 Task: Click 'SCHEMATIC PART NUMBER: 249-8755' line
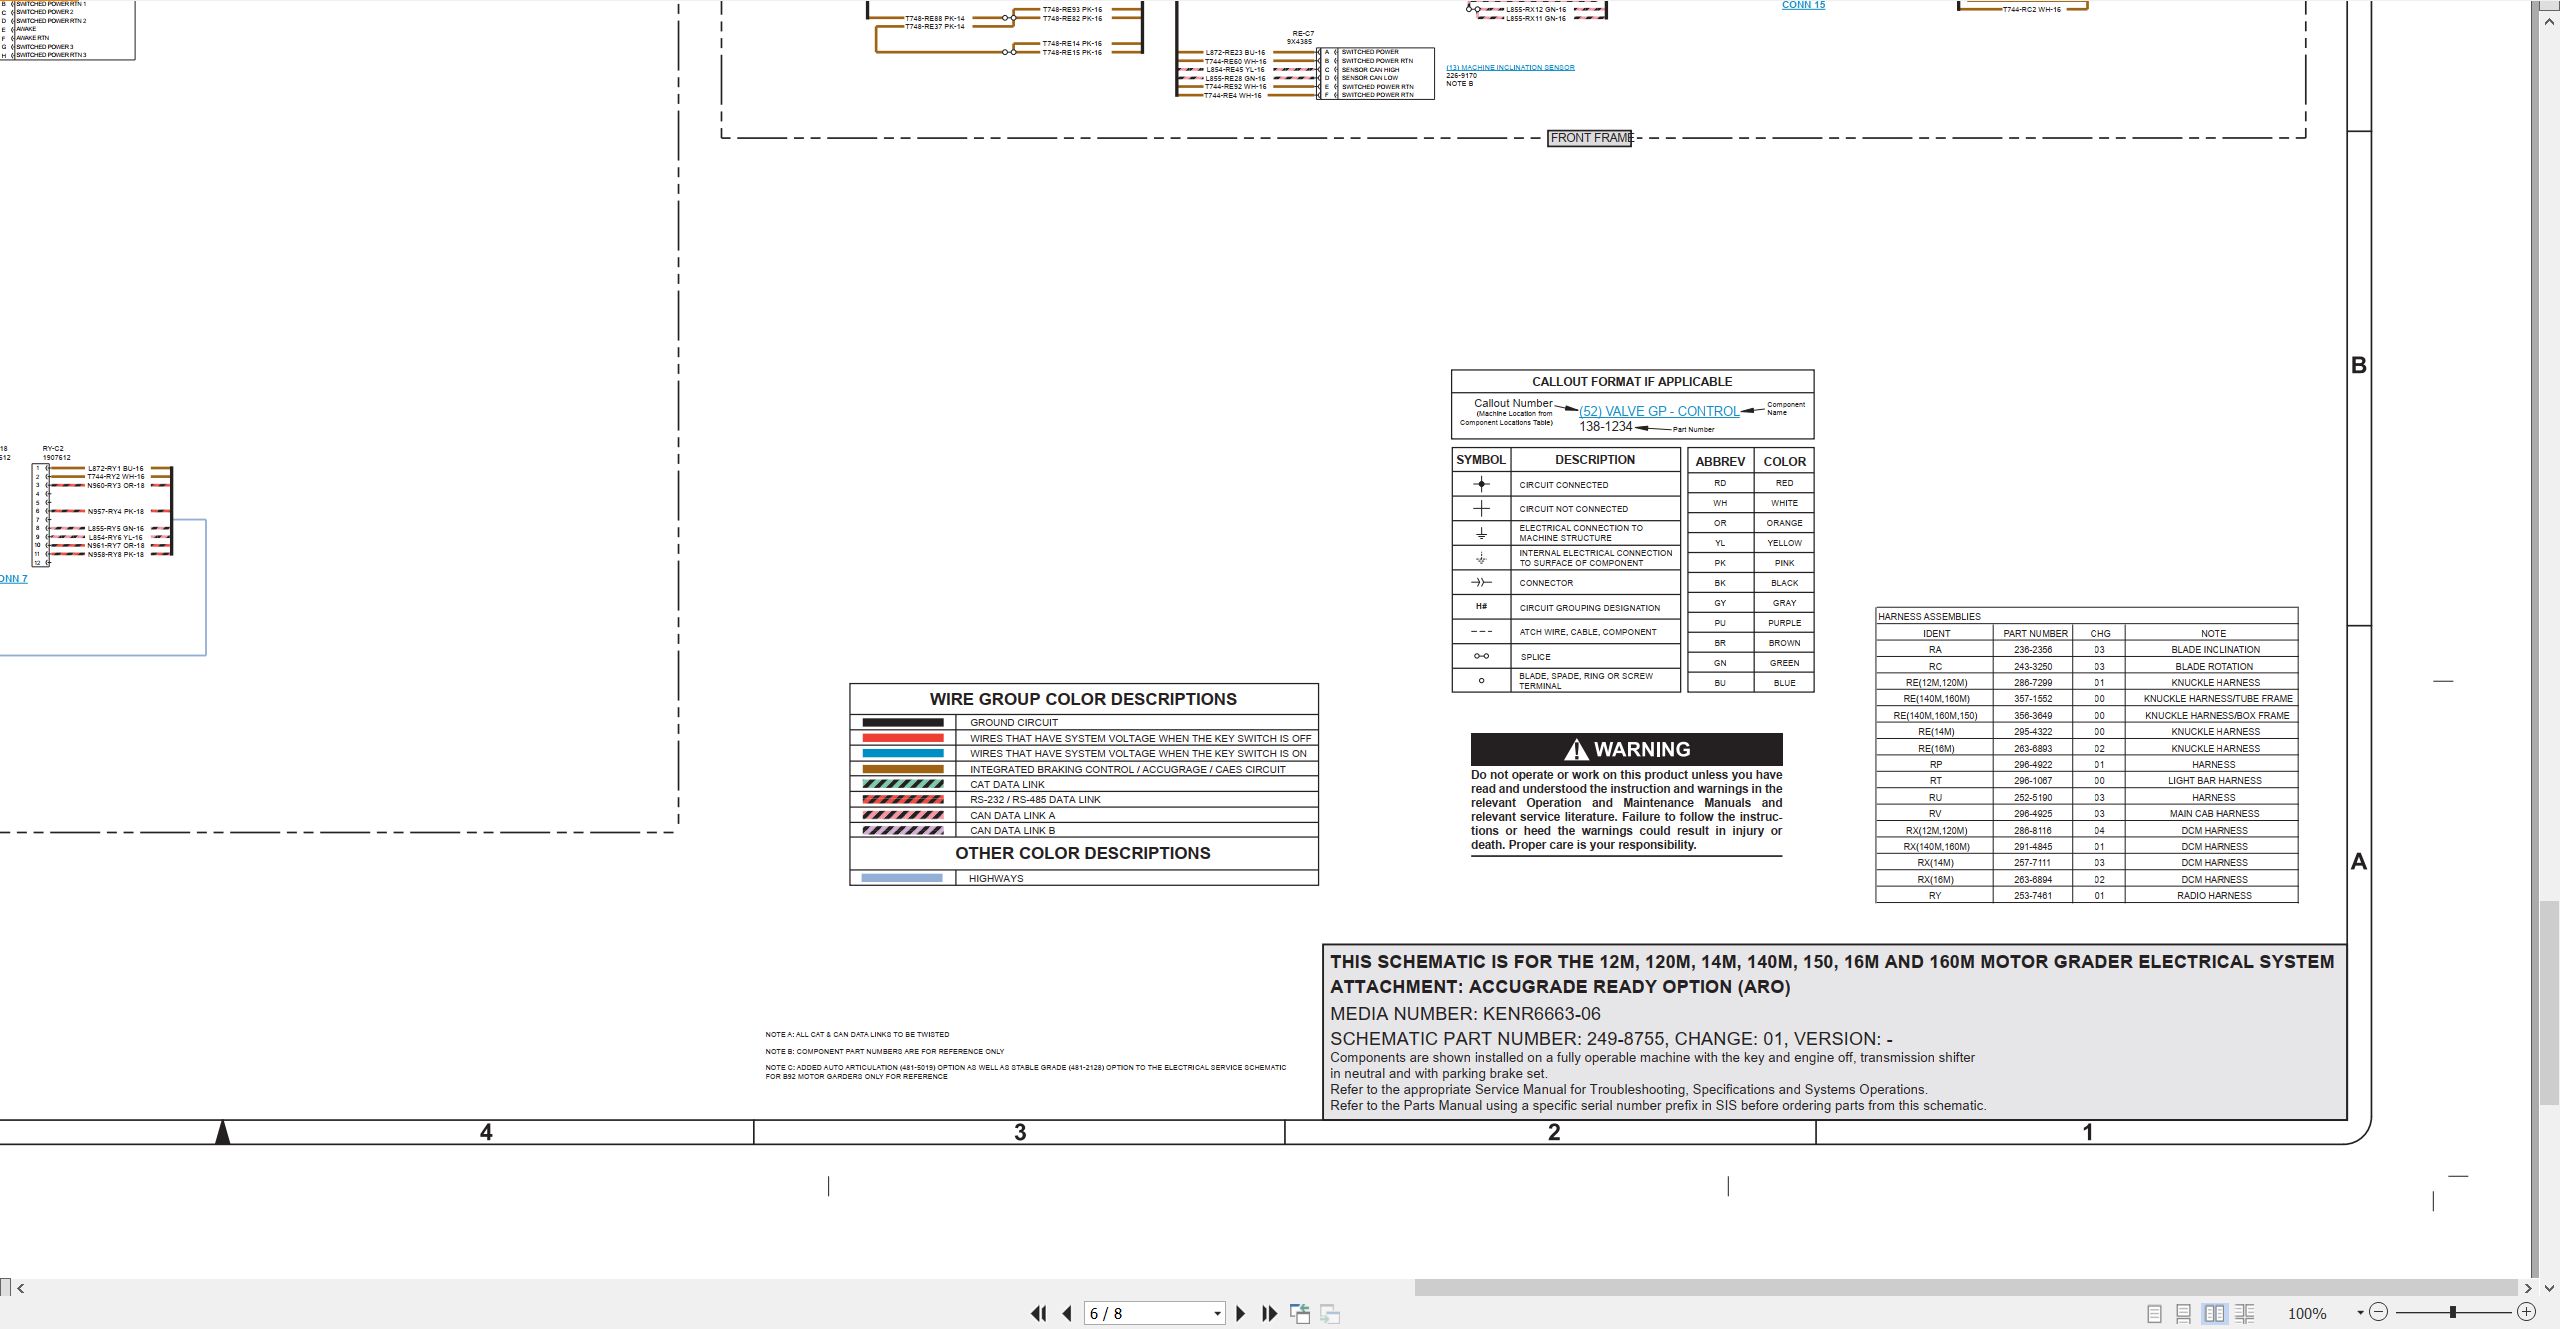click(x=1611, y=1039)
